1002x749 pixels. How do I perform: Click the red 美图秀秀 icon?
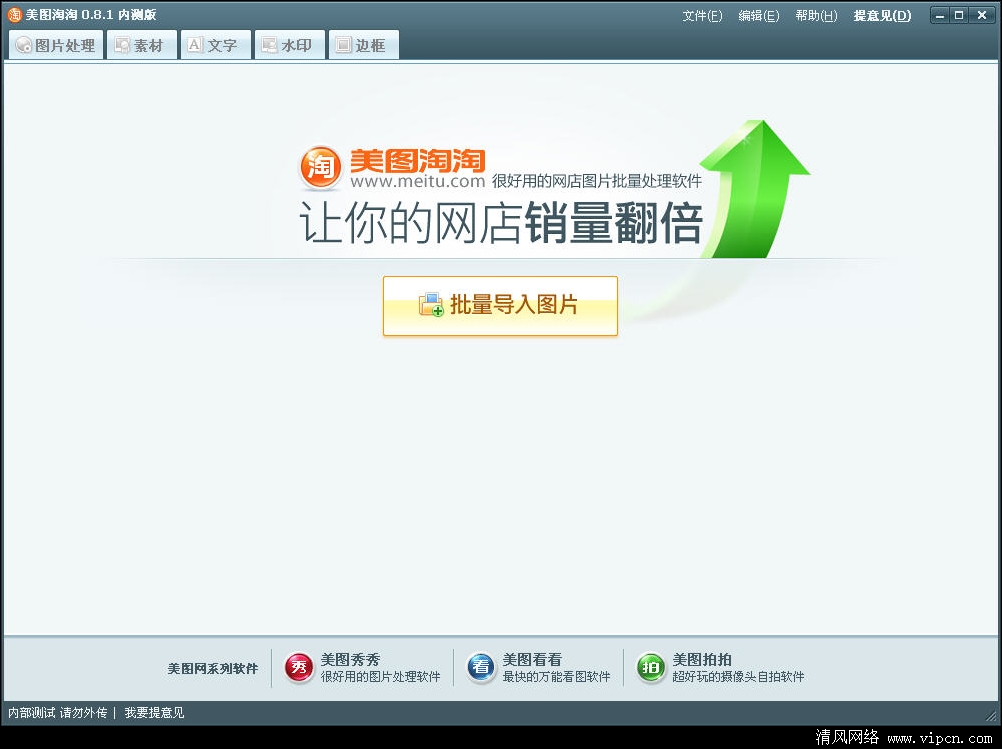point(298,668)
